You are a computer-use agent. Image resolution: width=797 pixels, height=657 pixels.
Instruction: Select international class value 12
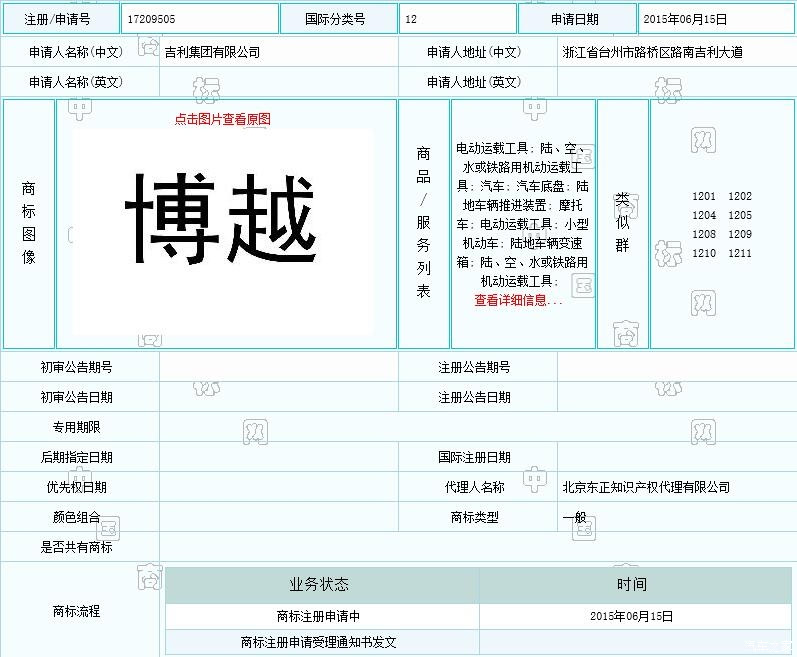point(411,19)
